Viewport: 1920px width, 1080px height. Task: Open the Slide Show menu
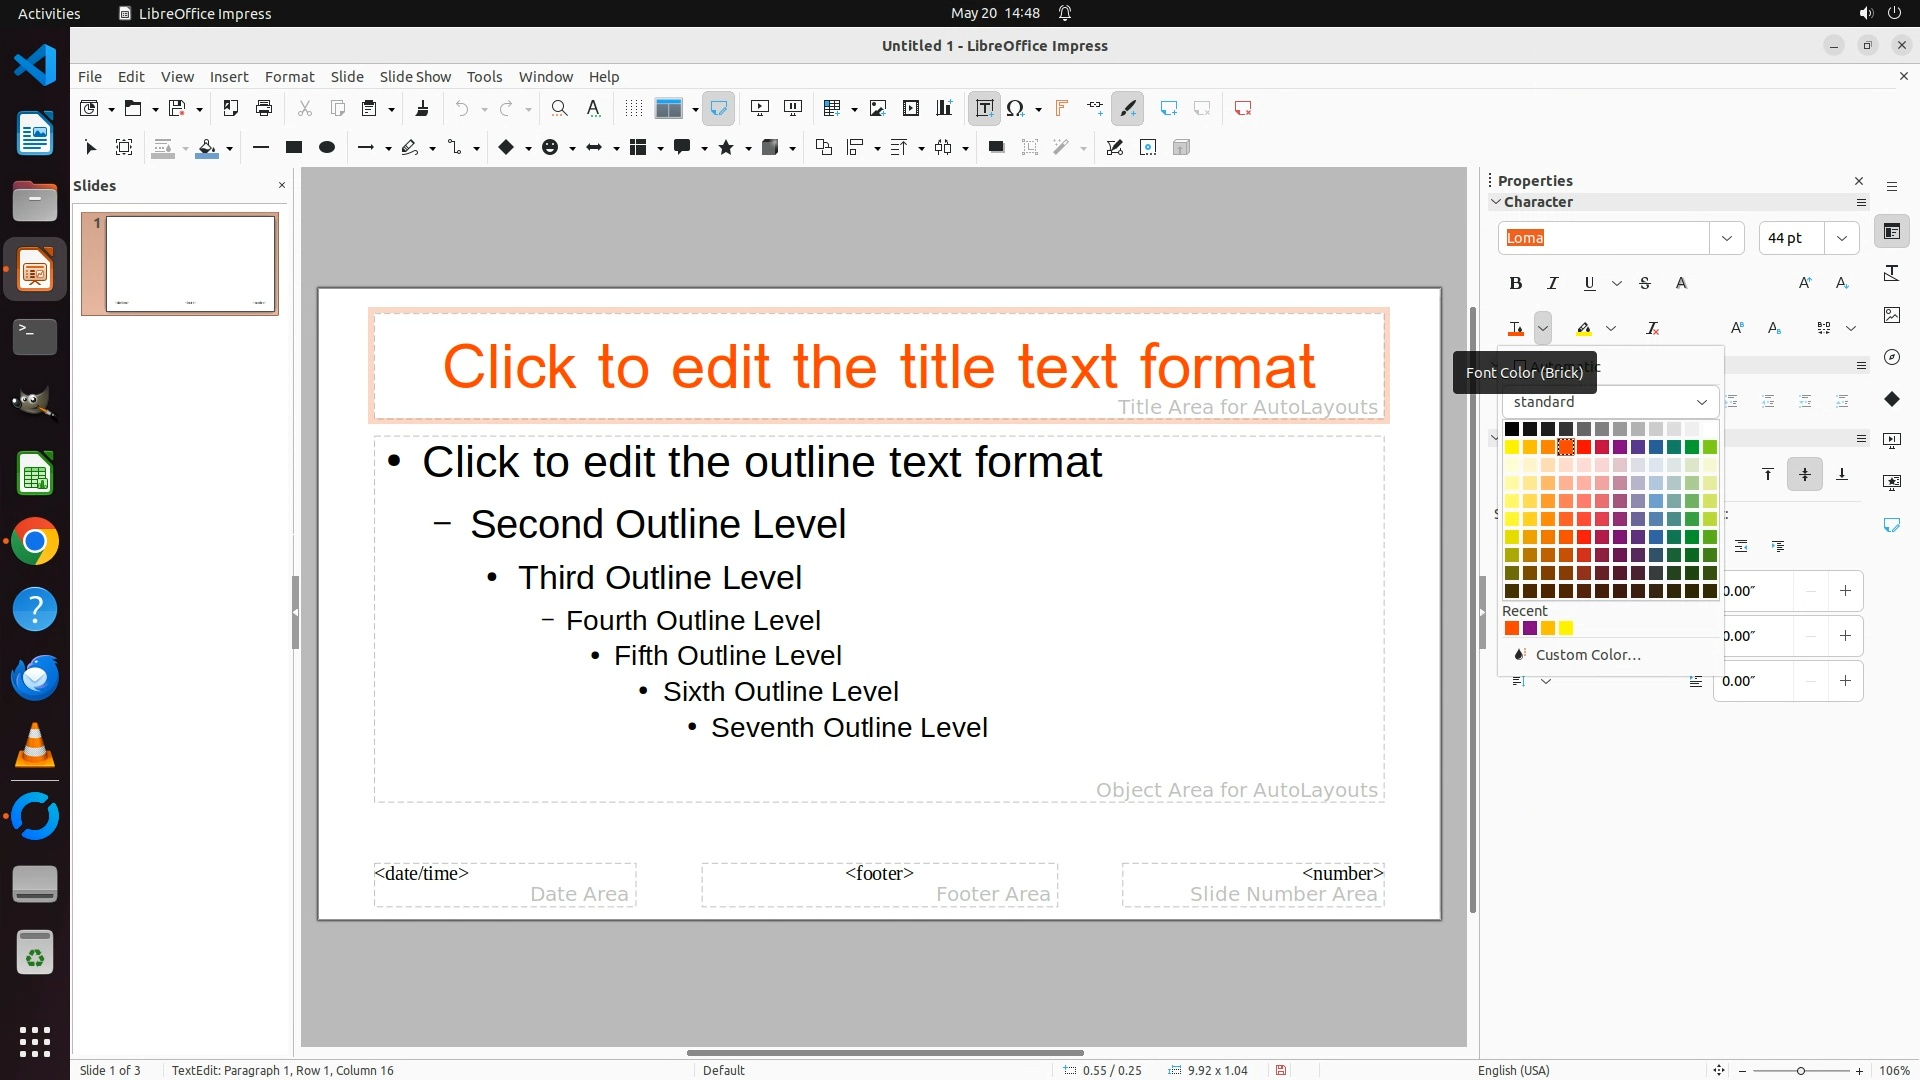[x=414, y=77]
